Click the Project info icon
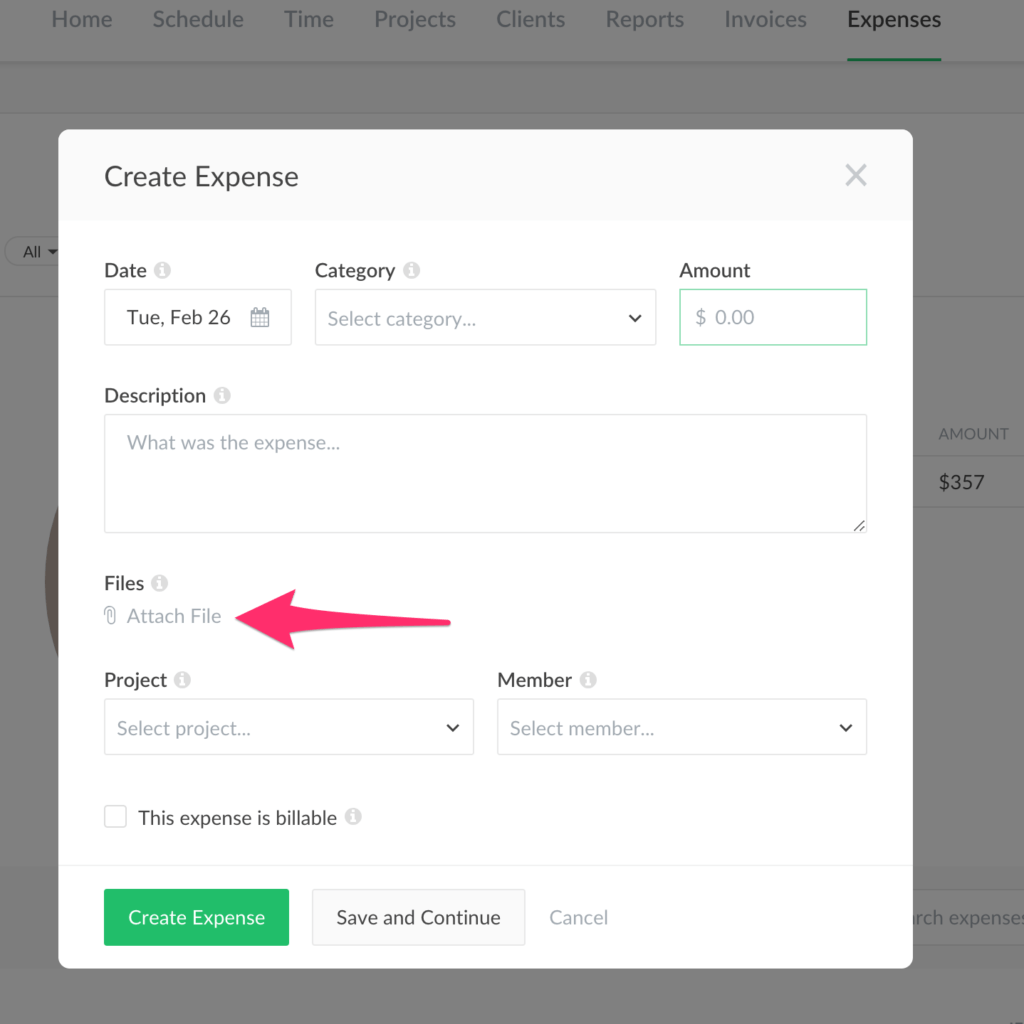1024x1024 pixels. (183, 679)
